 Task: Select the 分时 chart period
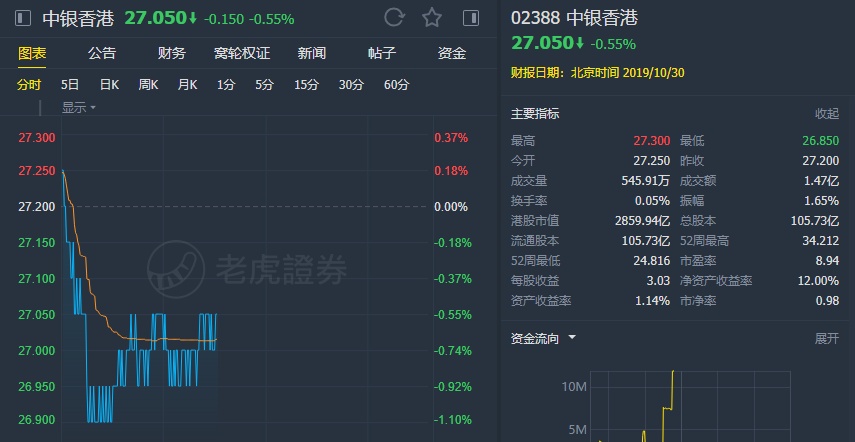29,85
